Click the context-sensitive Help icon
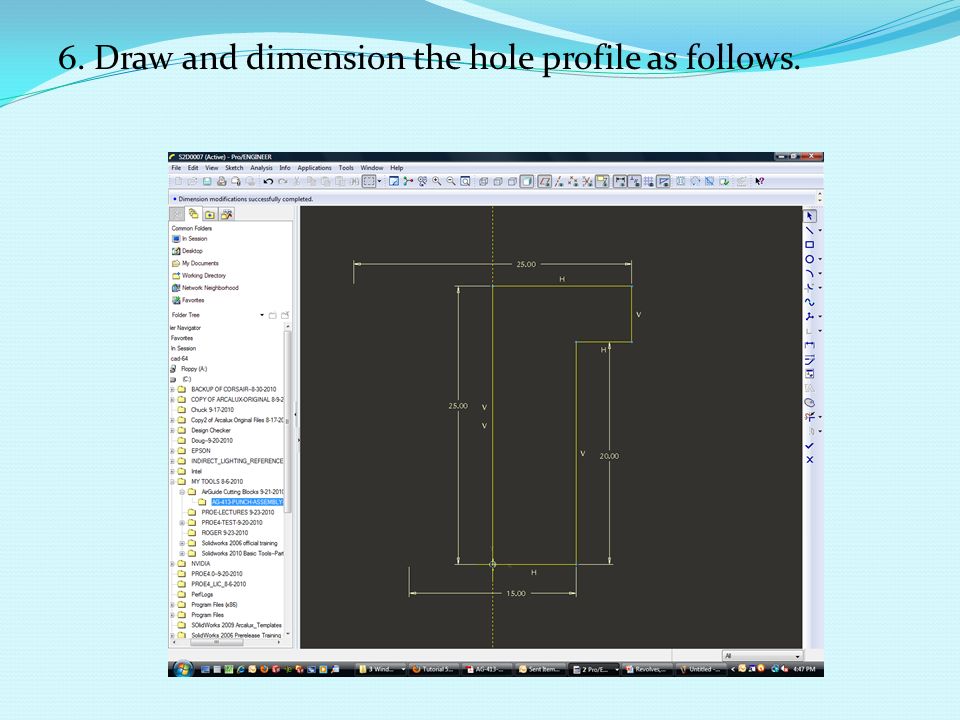Image resolution: width=960 pixels, height=720 pixels. [x=760, y=181]
